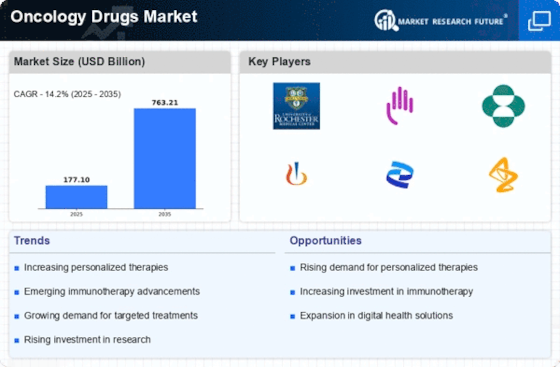This screenshot has width=560, height=367.
Task: Click the 2025 bar in chart
Action: pos(76,197)
